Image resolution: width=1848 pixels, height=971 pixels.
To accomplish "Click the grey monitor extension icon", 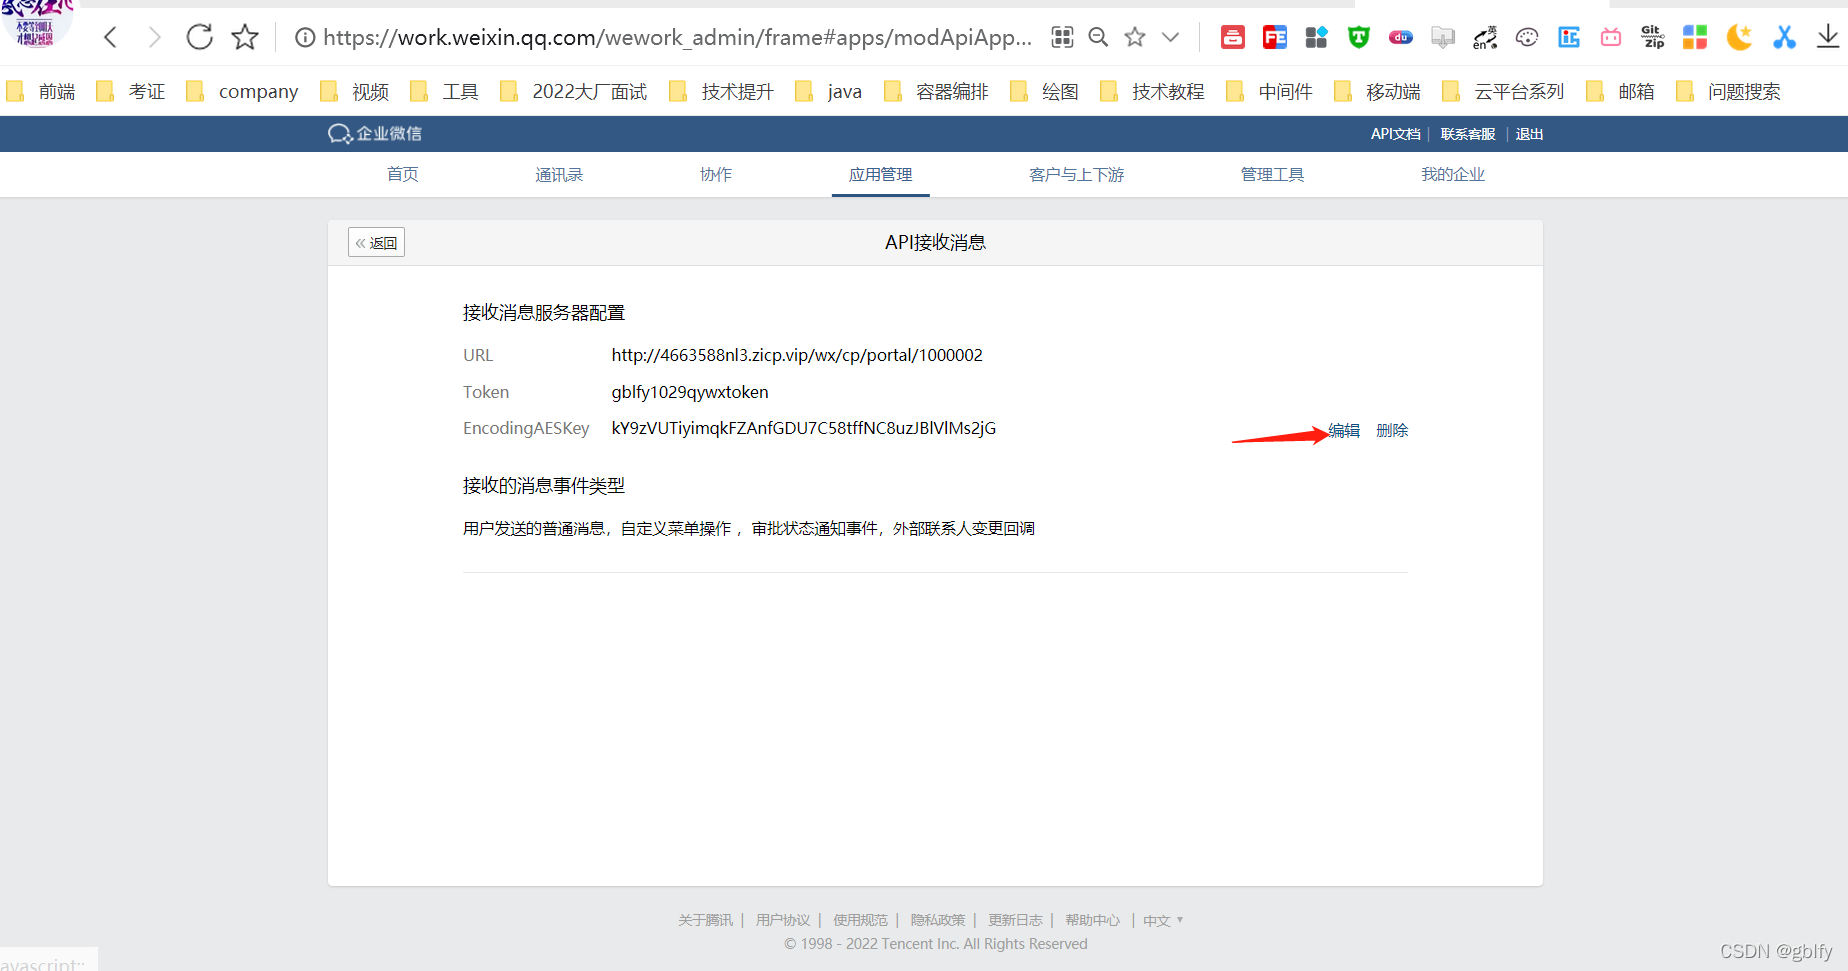I will click(1443, 38).
